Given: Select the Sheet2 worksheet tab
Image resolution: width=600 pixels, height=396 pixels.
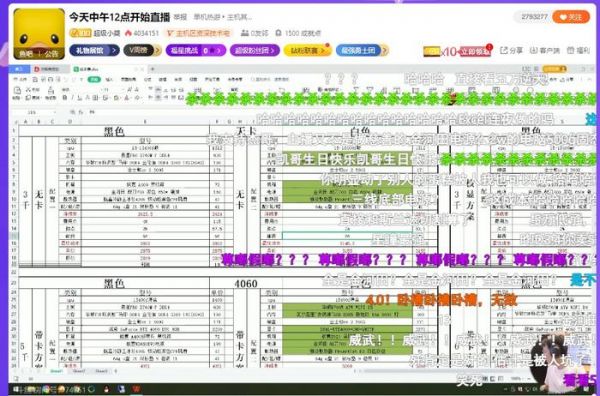Looking at the screenshot, I should (x=79, y=371).
